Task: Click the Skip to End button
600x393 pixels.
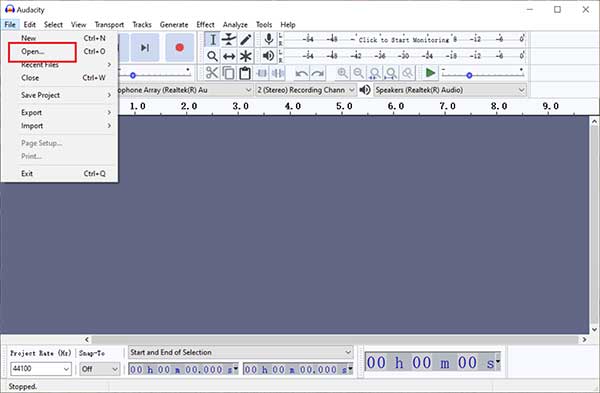Action: pyautogui.click(x=145, y=47)
